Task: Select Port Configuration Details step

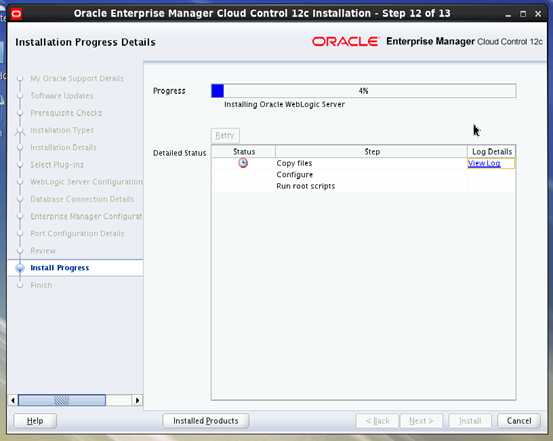Action: point(77,234)
